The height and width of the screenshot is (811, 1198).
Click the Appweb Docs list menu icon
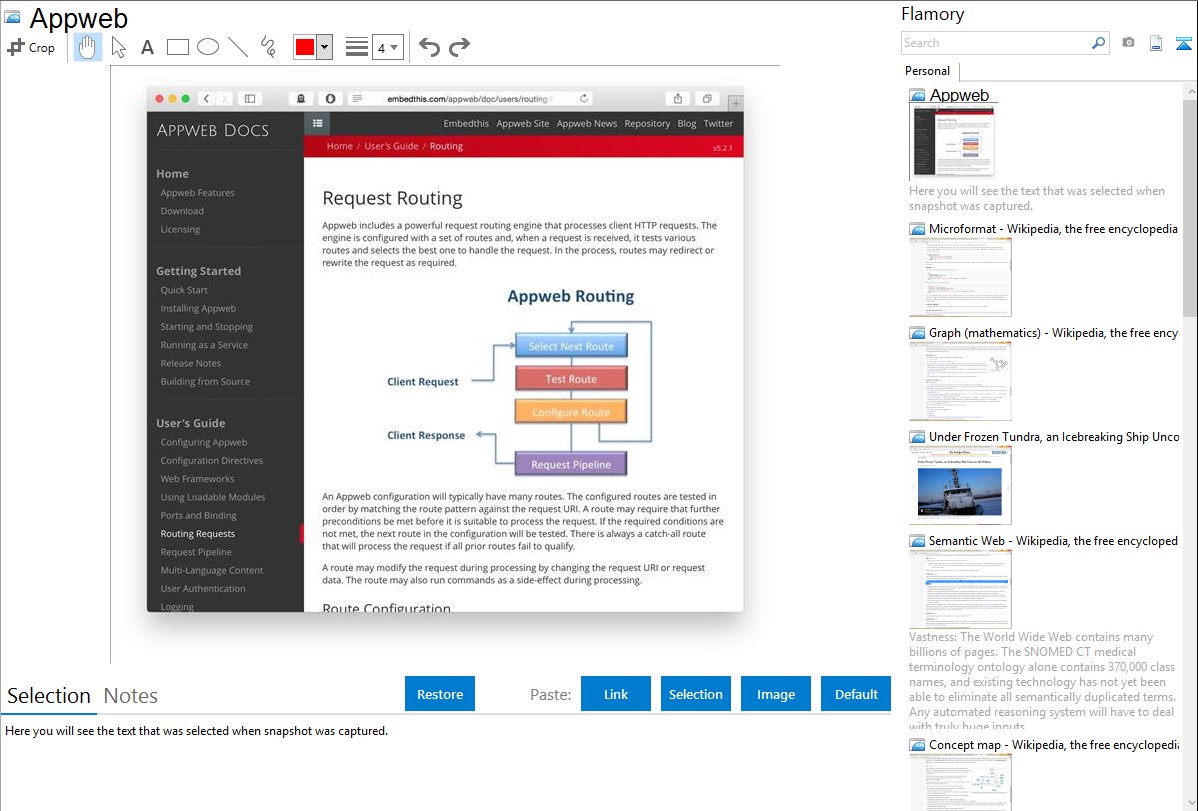pos(318,123)
